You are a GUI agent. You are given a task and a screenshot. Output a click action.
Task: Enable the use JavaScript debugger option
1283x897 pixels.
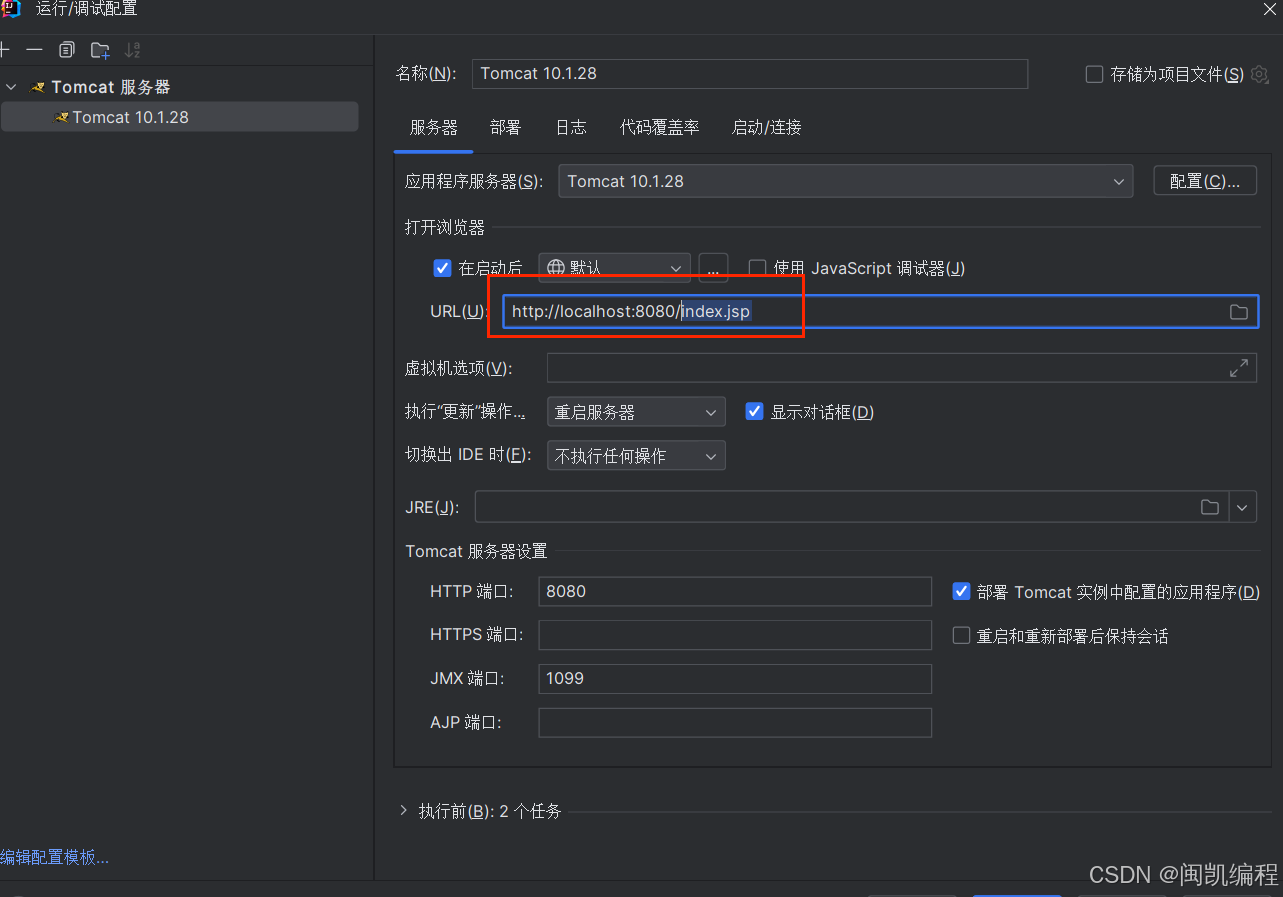pyautogui.click(x=757, y=268)
